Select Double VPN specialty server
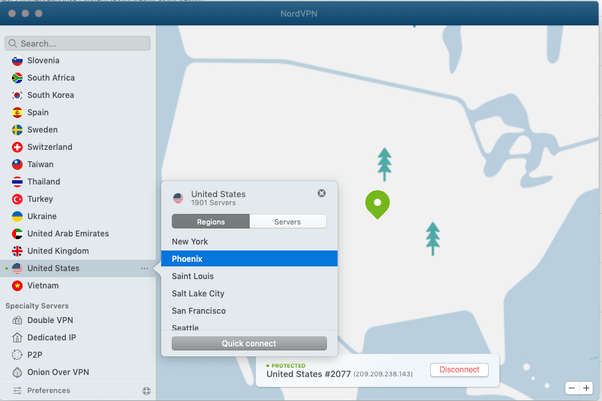Viewport: 602px width, 401px height. [x=78, y=320]
